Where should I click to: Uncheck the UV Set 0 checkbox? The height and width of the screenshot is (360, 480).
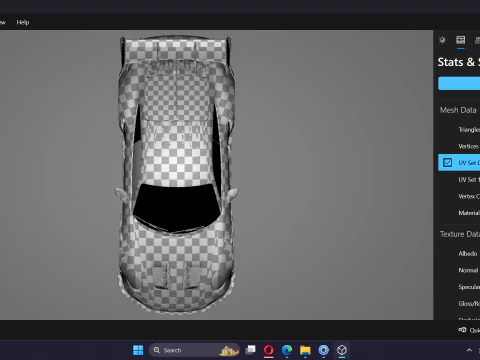coord(447,163)
